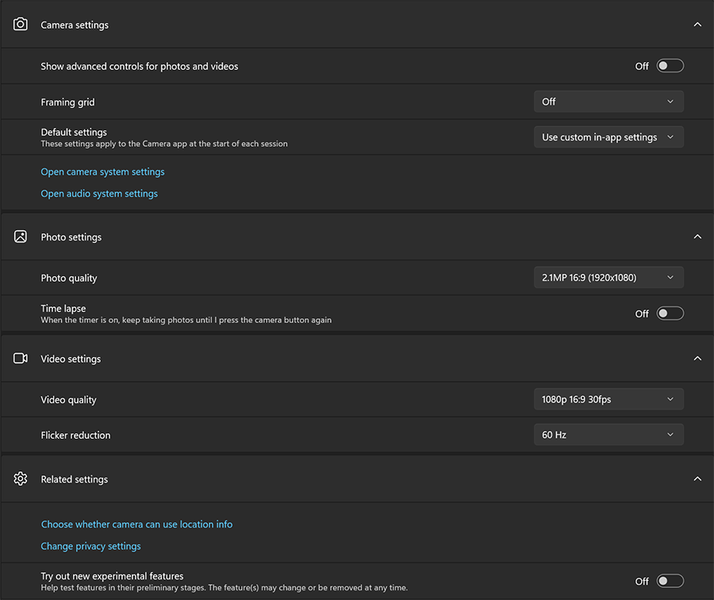Screen dimensions: 714x600
Task: Click the video camera icon beside Video settings
Action: (x=20, y=358)
